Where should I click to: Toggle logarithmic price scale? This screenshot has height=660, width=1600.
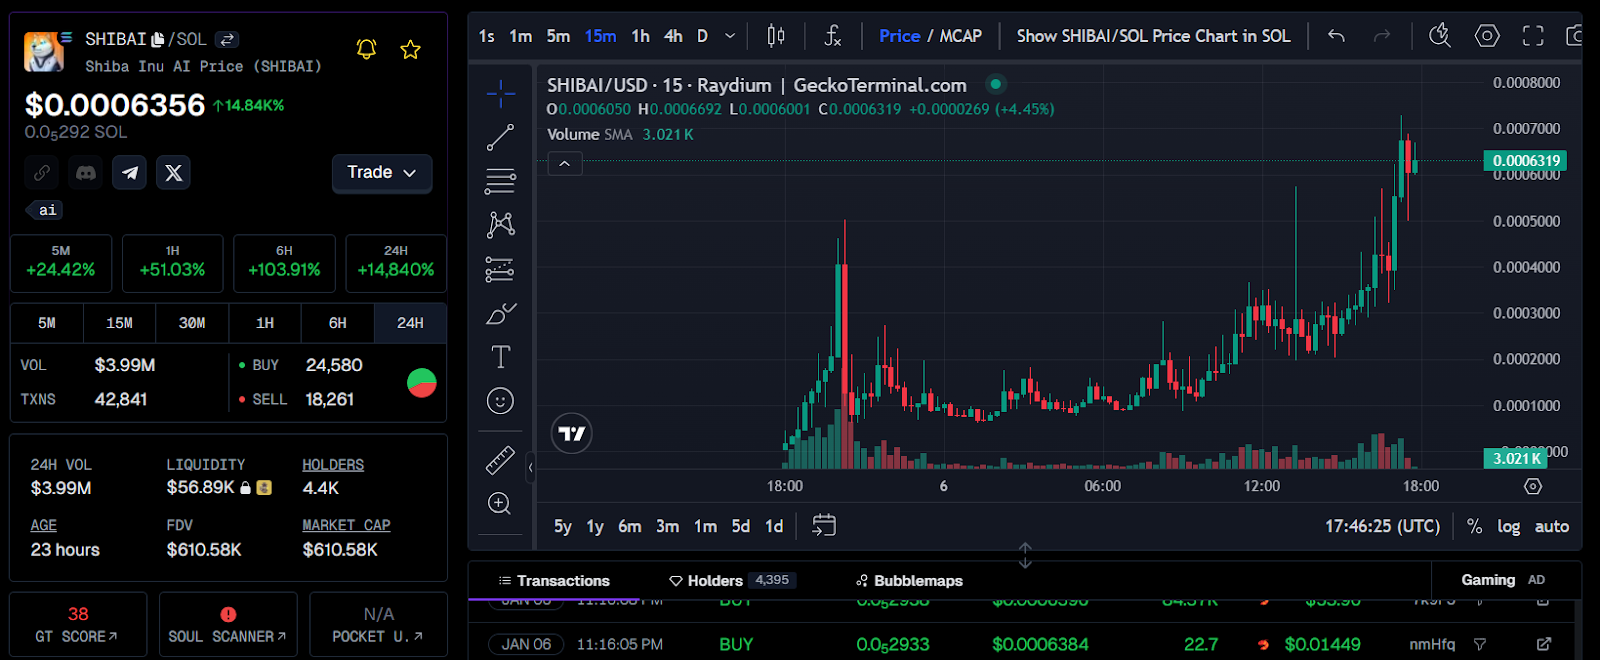click(x=1508, y=526)
